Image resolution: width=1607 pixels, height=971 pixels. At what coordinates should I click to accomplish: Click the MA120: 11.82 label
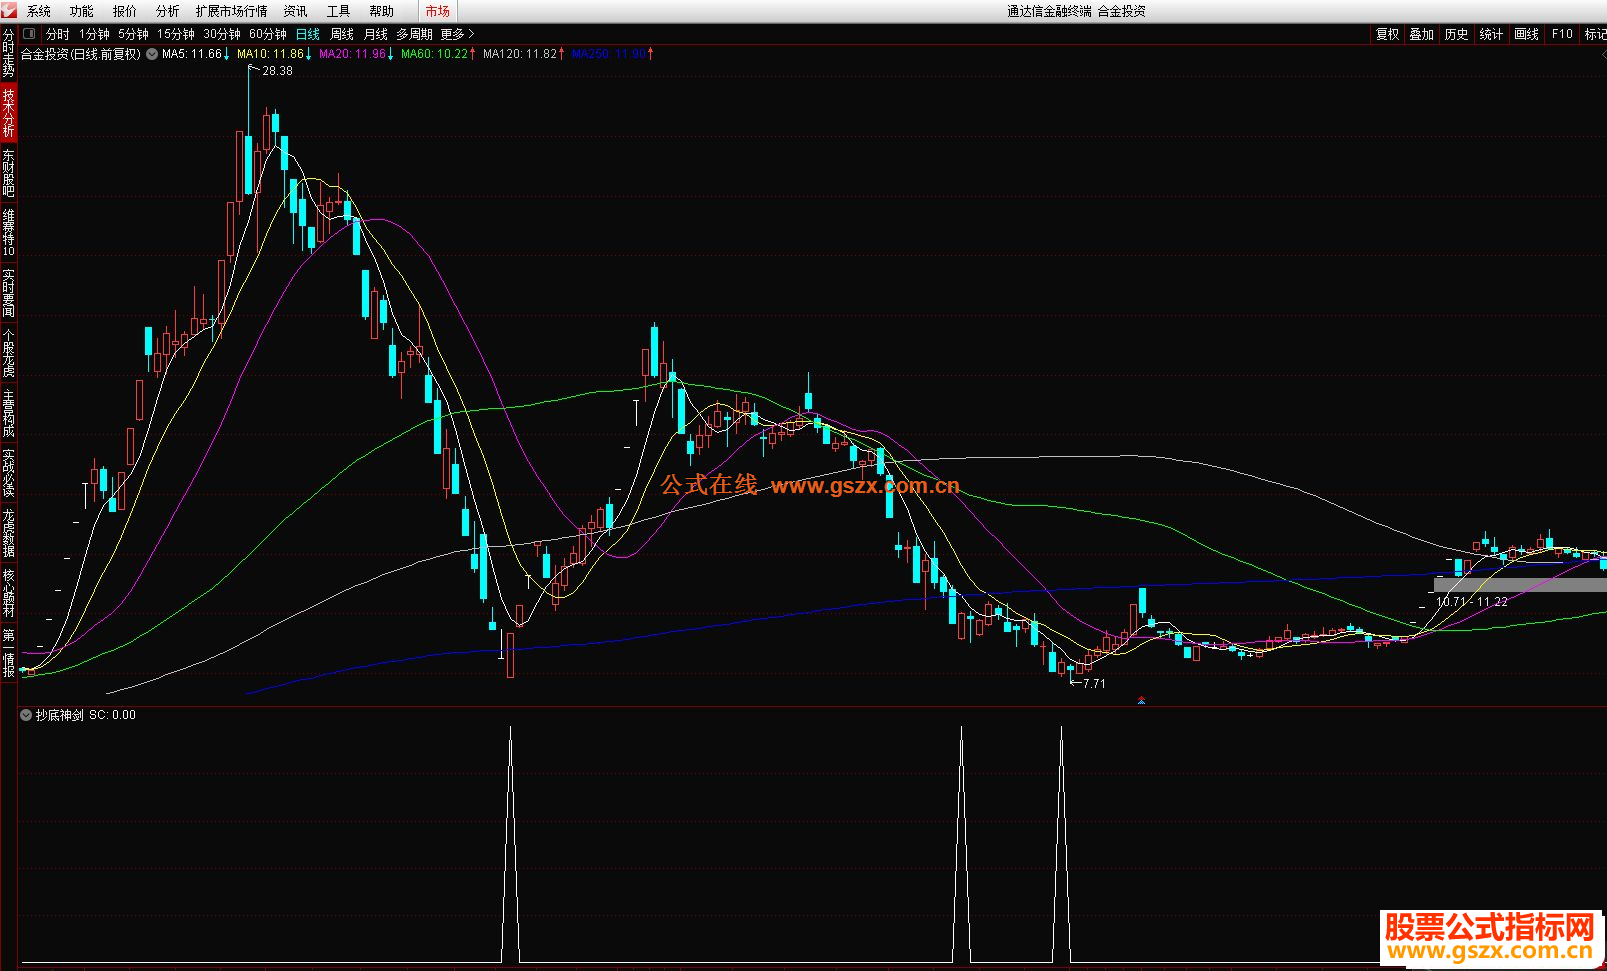click(520, 54)
